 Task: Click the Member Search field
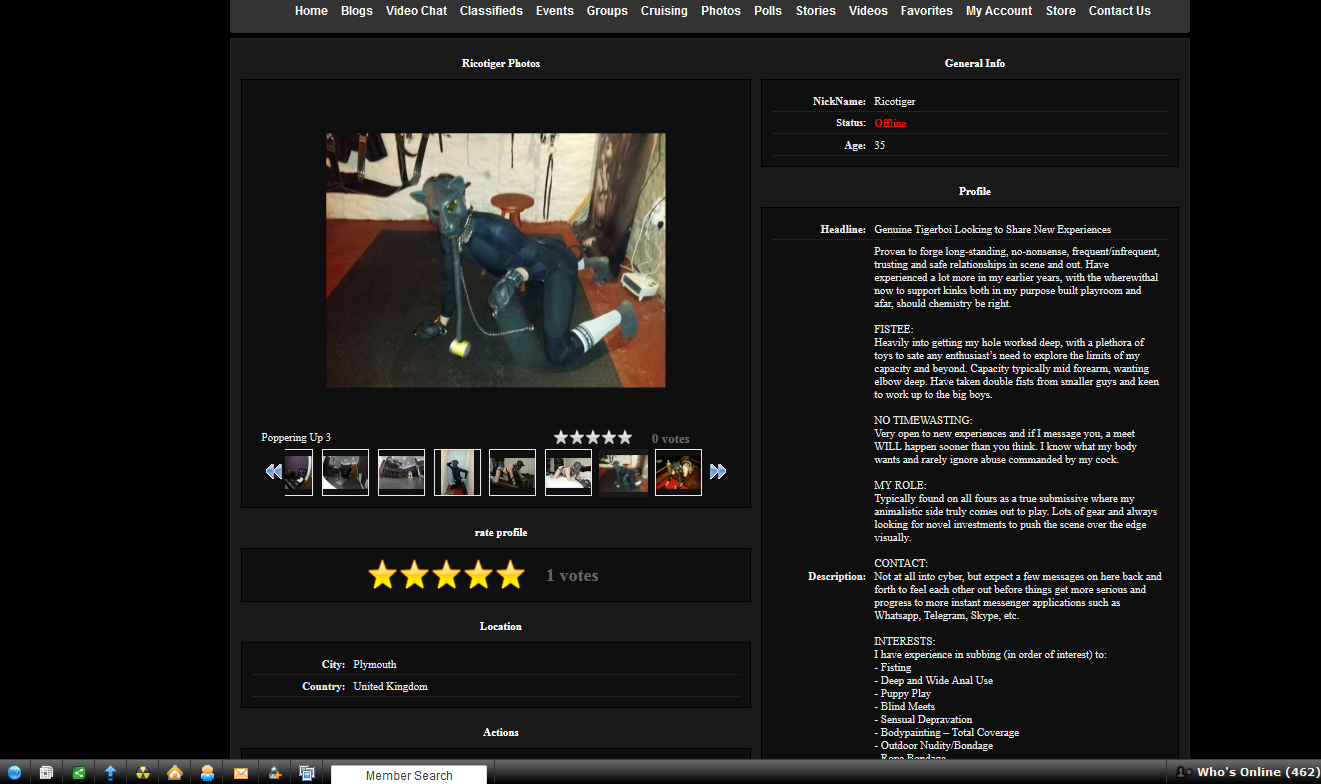[x=409, y=775]
